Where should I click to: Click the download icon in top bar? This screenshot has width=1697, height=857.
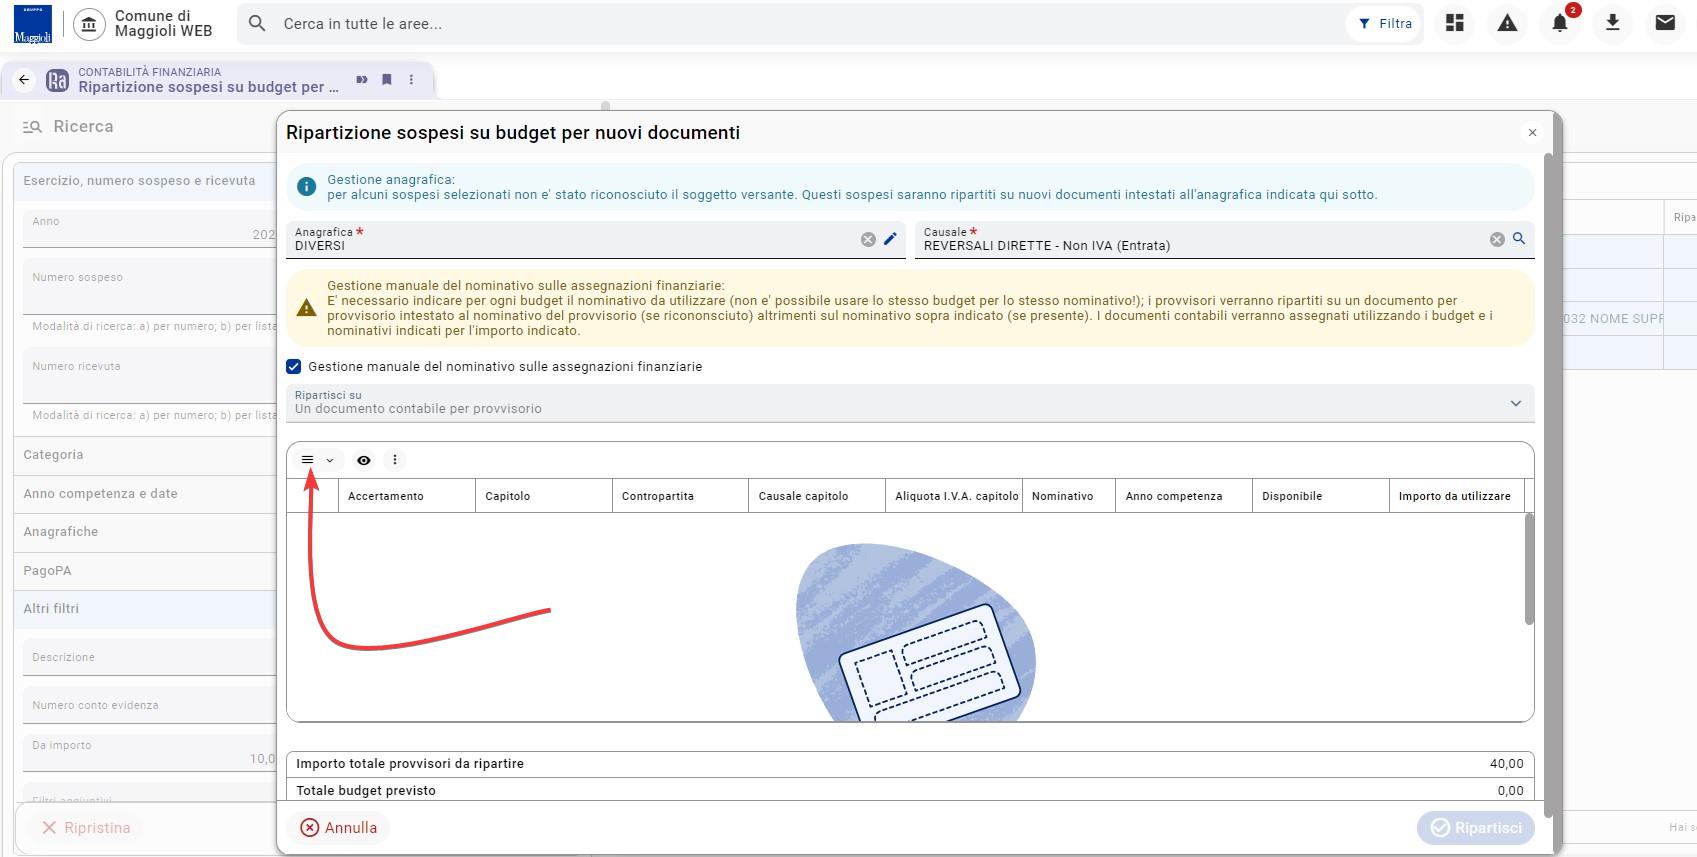pyautogui.click(x=1612, y=23)
